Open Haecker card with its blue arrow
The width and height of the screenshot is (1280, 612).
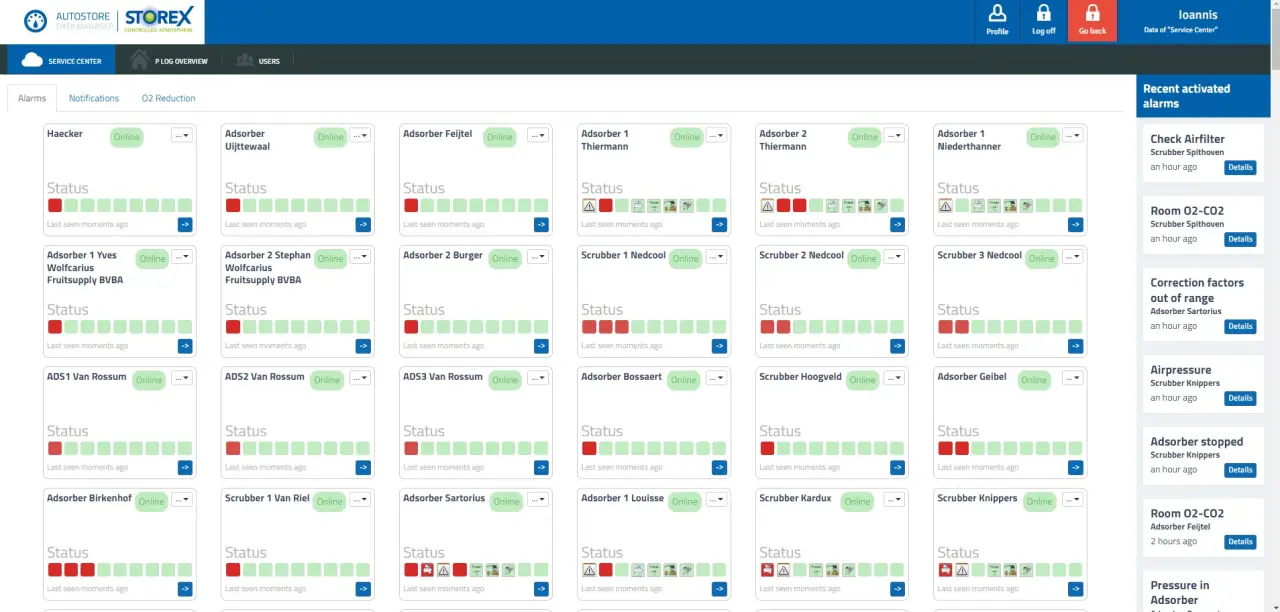pos(185,224)
